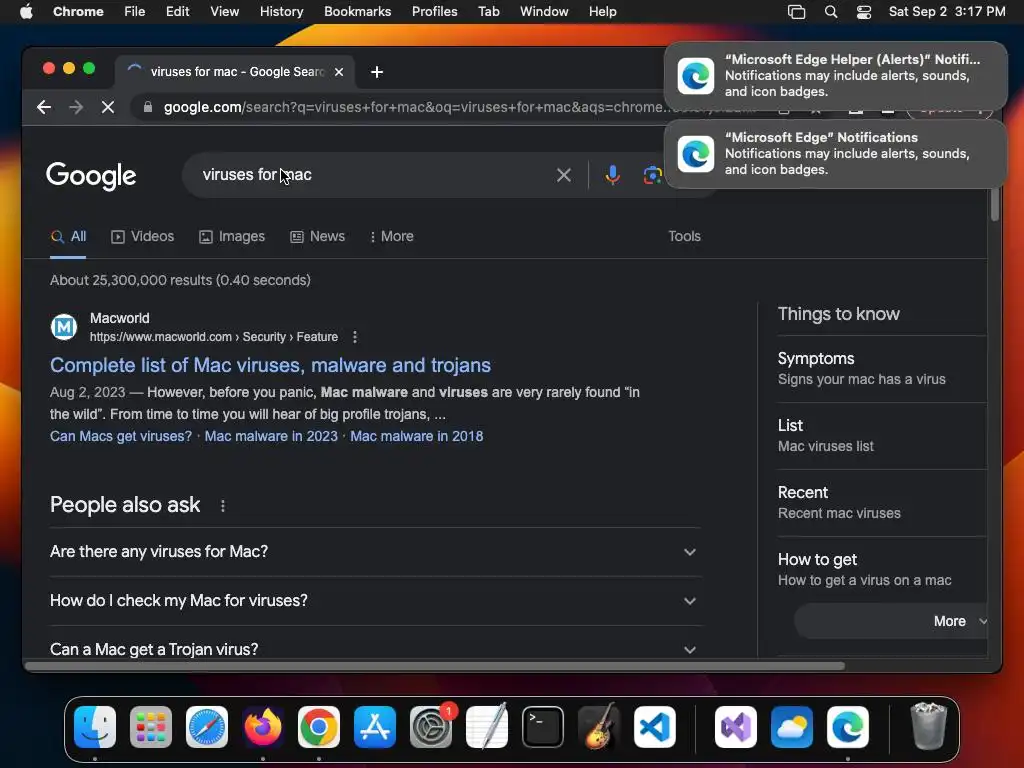Launch Safari from the Dock
The height and width of the screenshot is (768, 1024).
point(207,726)
